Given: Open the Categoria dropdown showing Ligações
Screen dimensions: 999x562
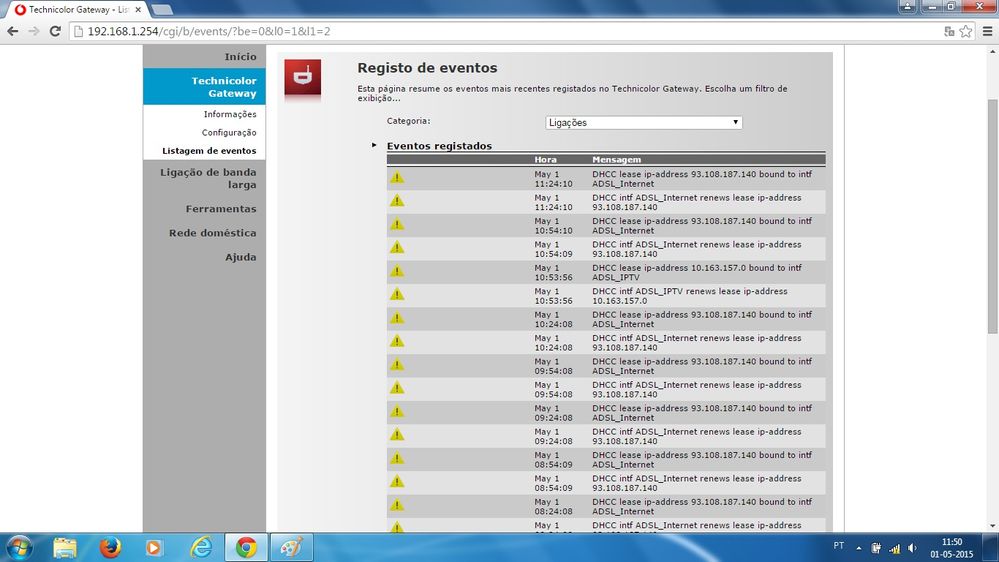Looking at the screenshot, I should point(643,122).
